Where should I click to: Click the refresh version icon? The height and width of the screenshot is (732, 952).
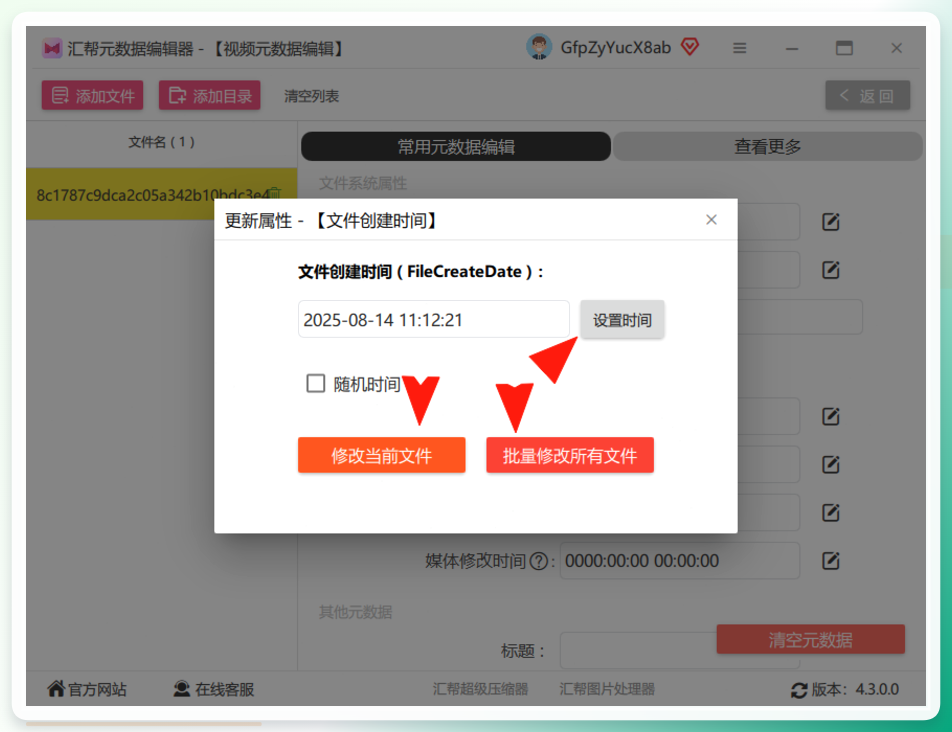click(799, 690)
